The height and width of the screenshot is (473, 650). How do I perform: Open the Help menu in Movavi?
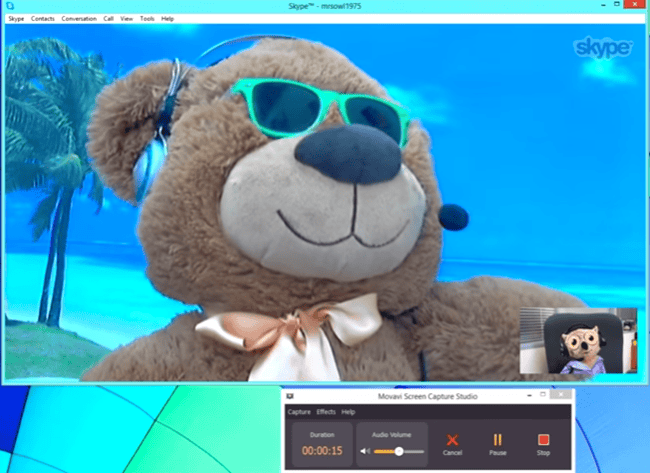coord(348,412)
